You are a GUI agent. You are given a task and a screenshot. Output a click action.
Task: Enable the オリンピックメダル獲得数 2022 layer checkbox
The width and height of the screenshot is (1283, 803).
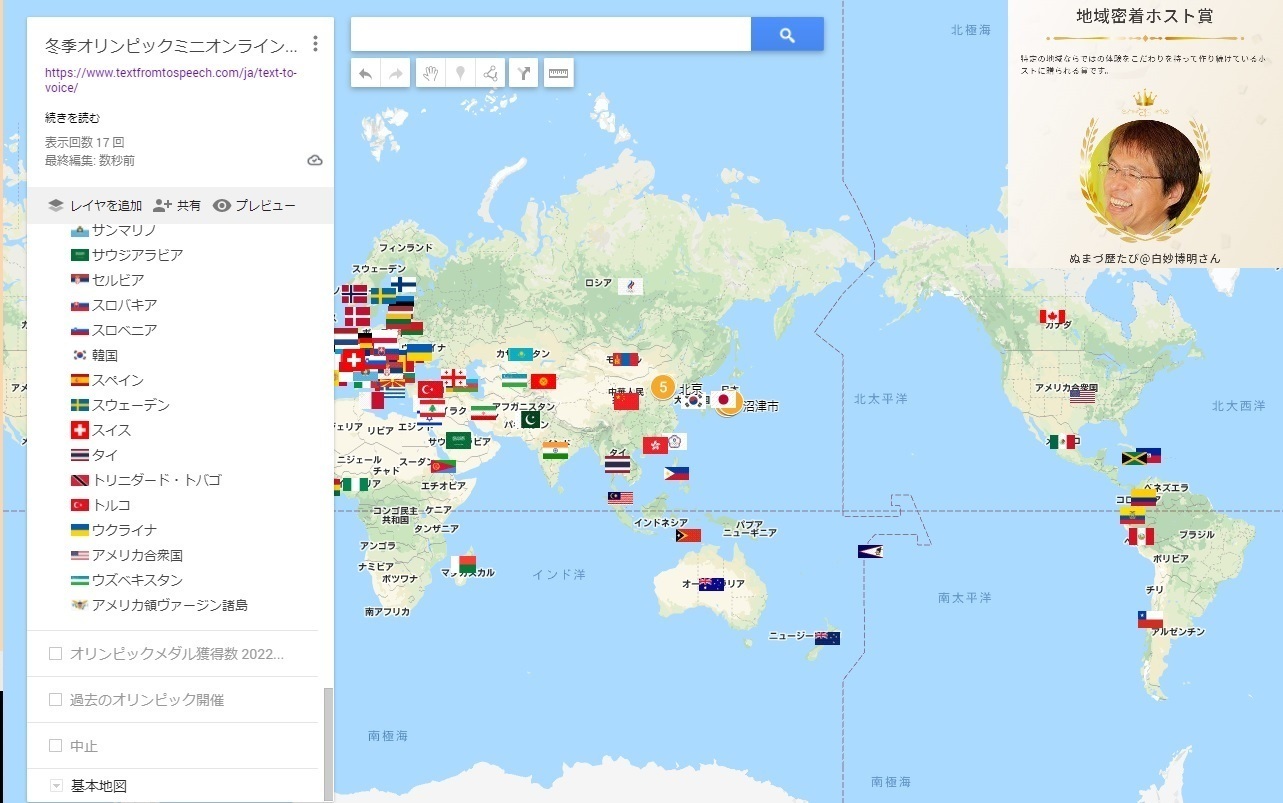[56, 654]
